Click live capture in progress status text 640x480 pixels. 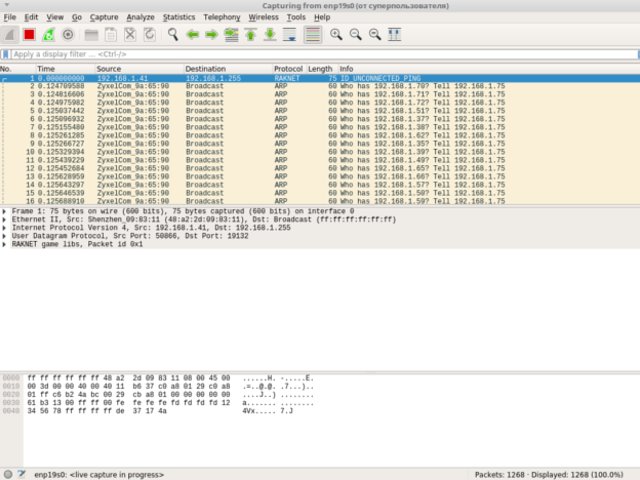pos(99,475)
